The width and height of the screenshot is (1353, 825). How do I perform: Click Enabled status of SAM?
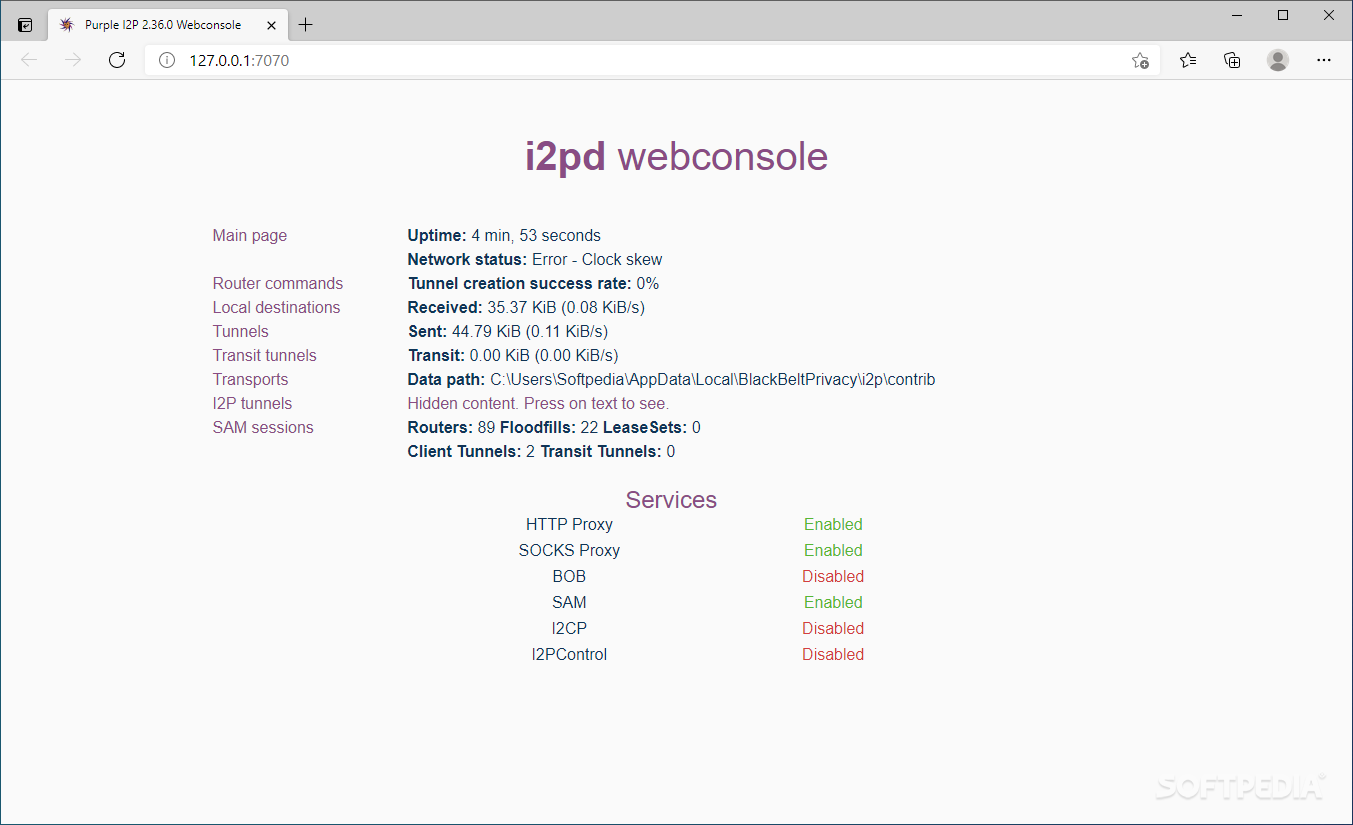tap(833, 602)
